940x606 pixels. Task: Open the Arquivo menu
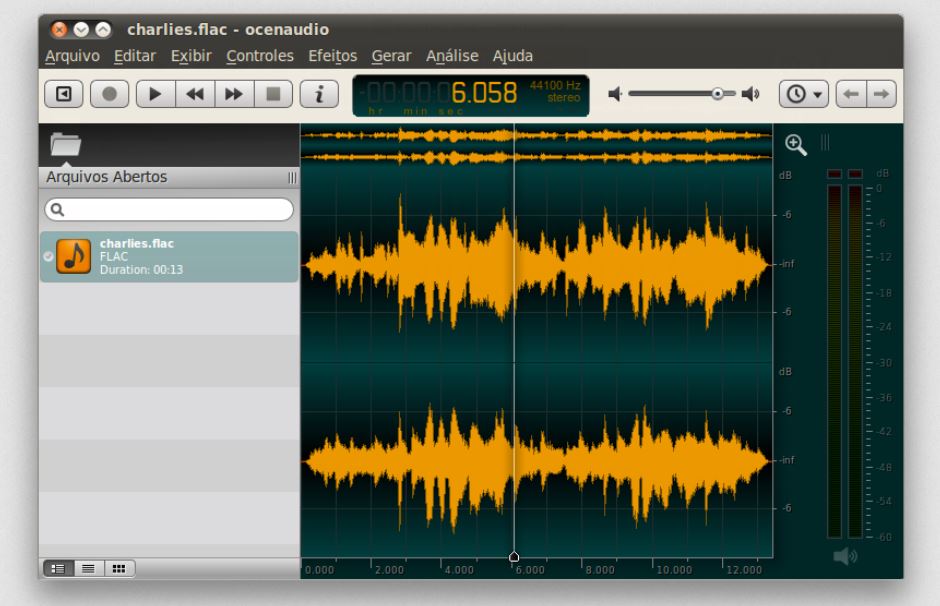coord(73,56)
